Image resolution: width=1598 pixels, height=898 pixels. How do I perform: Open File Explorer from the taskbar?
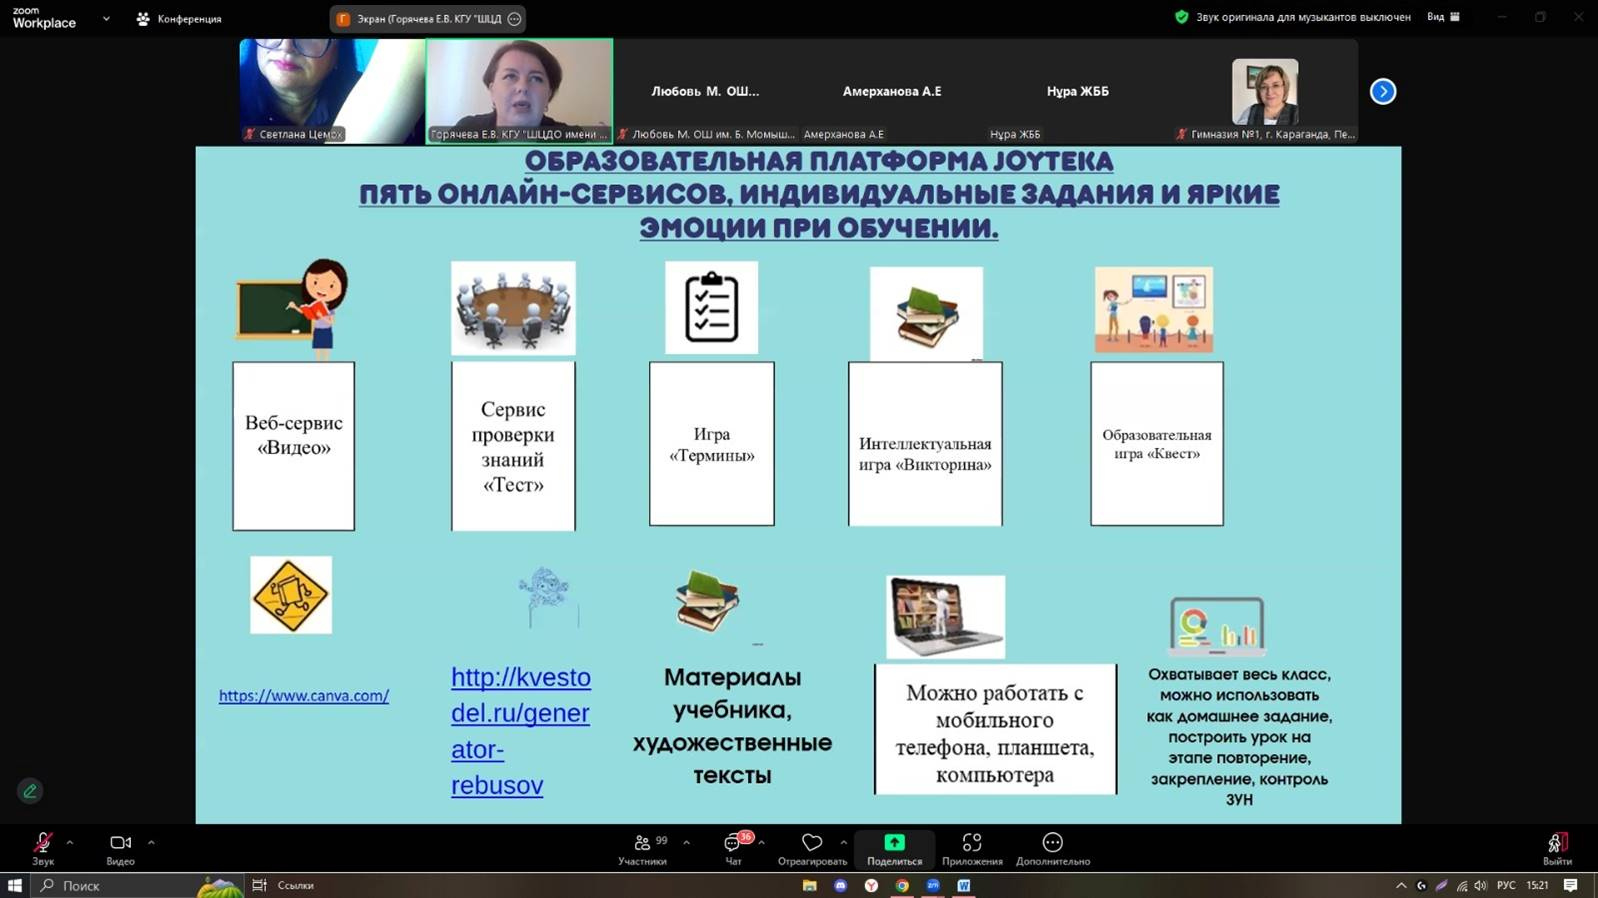810,885
